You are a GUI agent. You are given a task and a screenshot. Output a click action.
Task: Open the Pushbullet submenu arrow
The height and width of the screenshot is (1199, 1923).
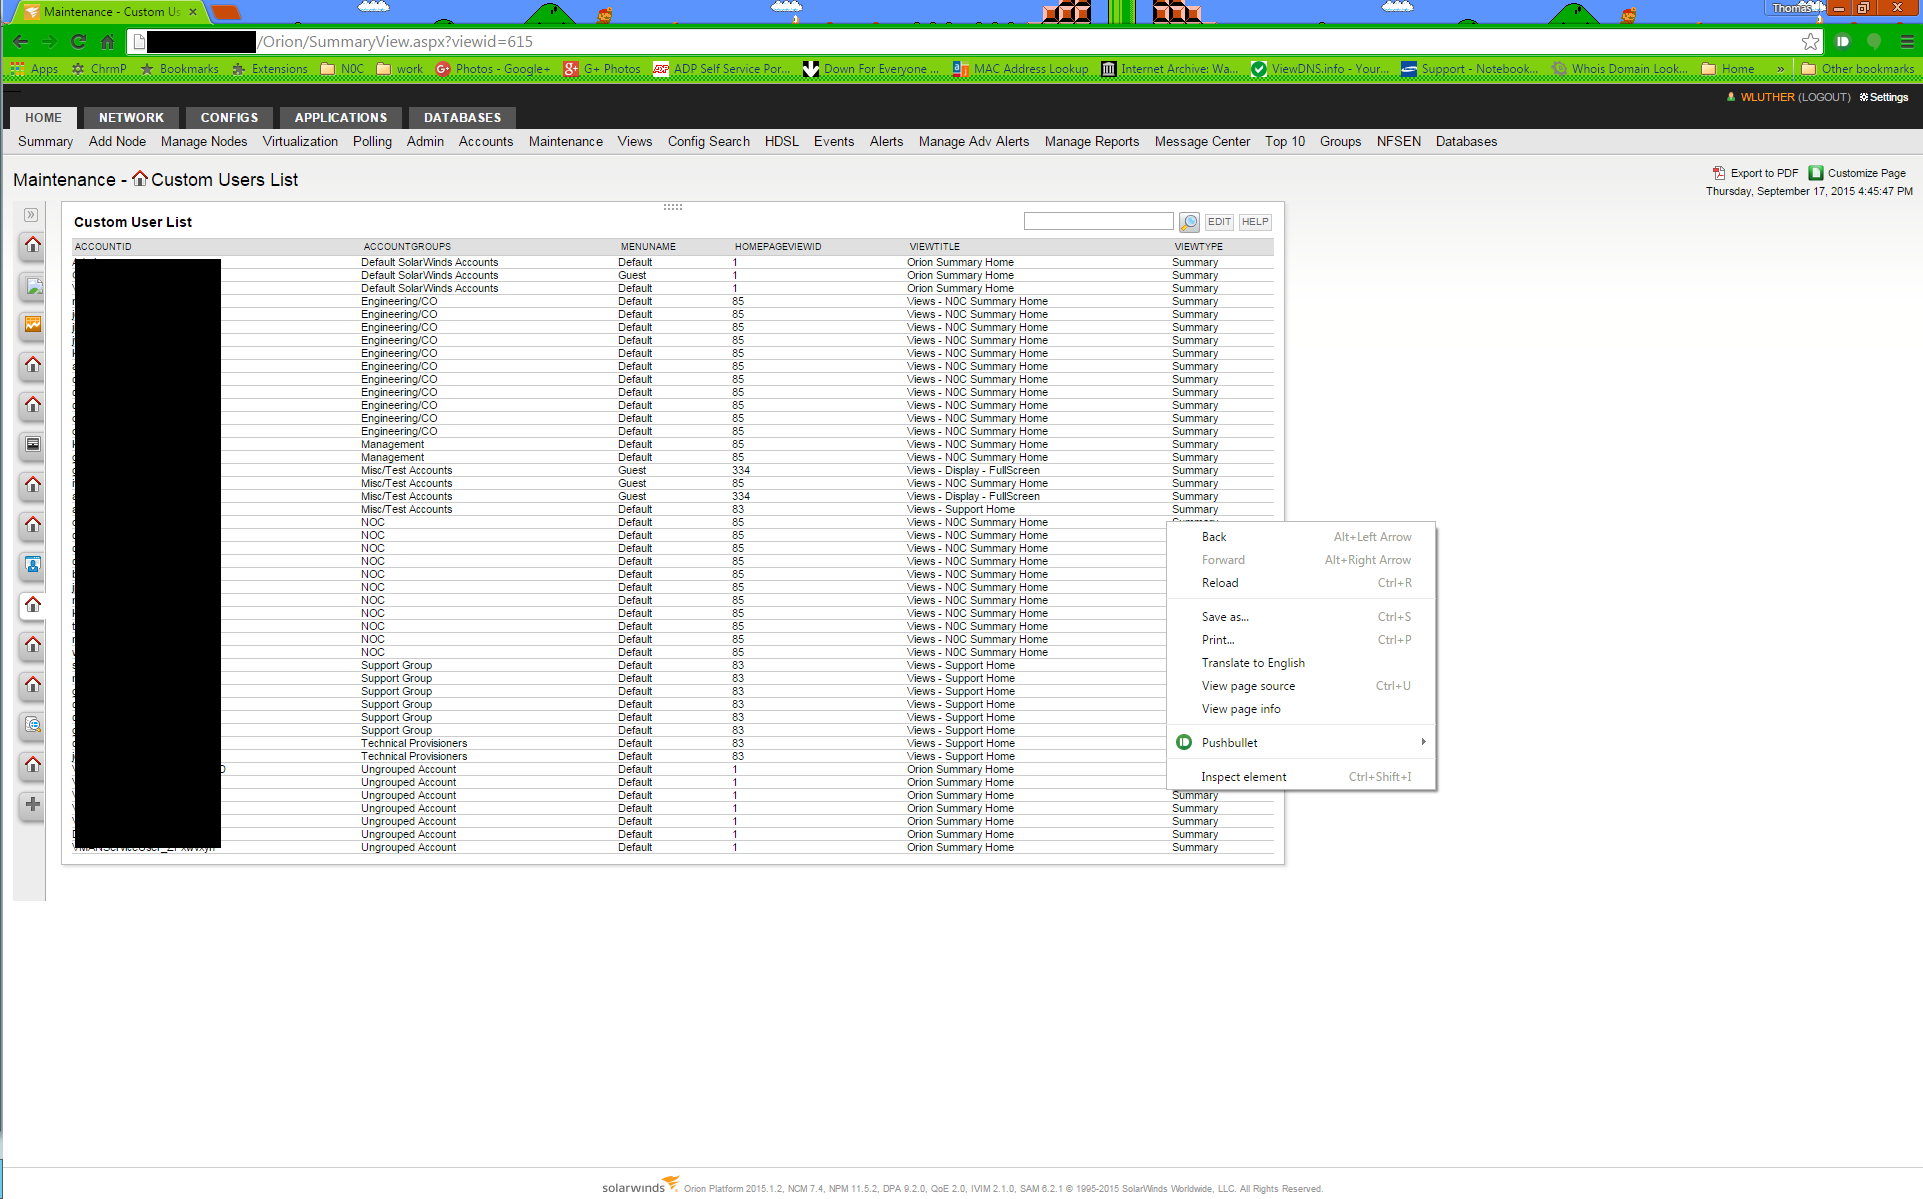click(1424, 742)
